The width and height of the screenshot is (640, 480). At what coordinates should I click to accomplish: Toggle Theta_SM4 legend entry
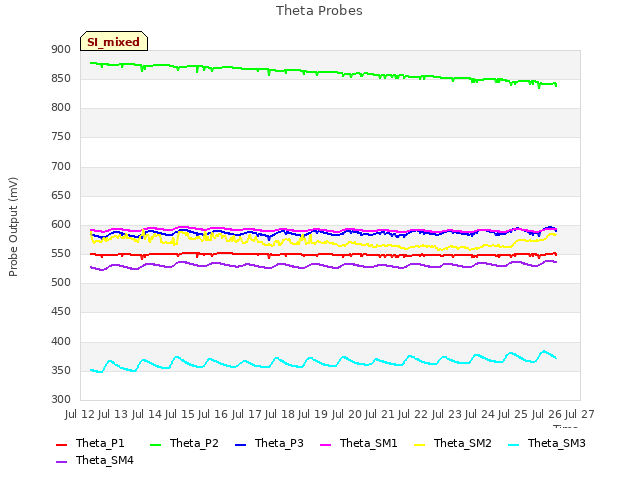(95, 460)
